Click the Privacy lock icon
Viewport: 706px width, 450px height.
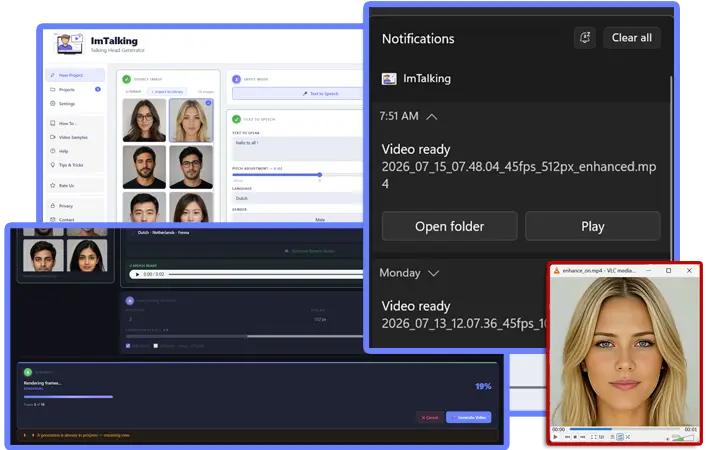53,205
